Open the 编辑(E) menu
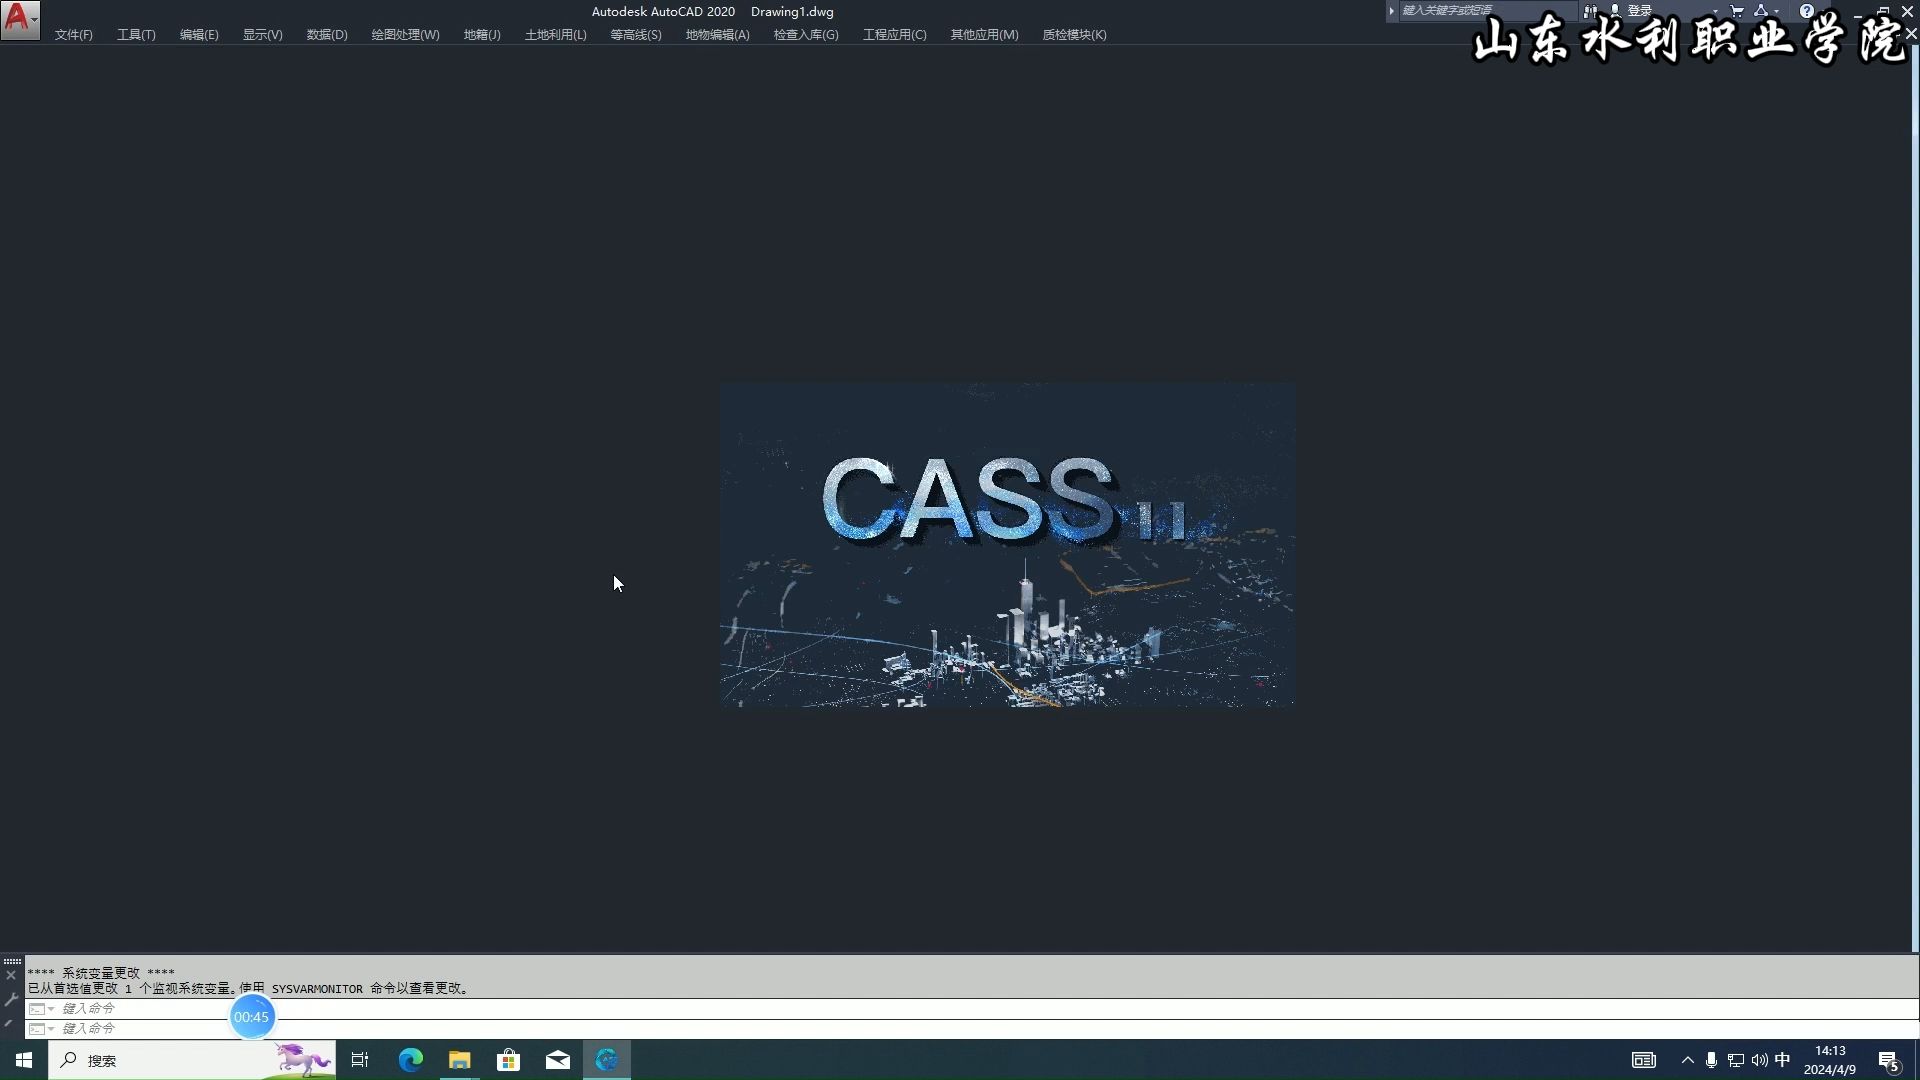 point(199,35)
